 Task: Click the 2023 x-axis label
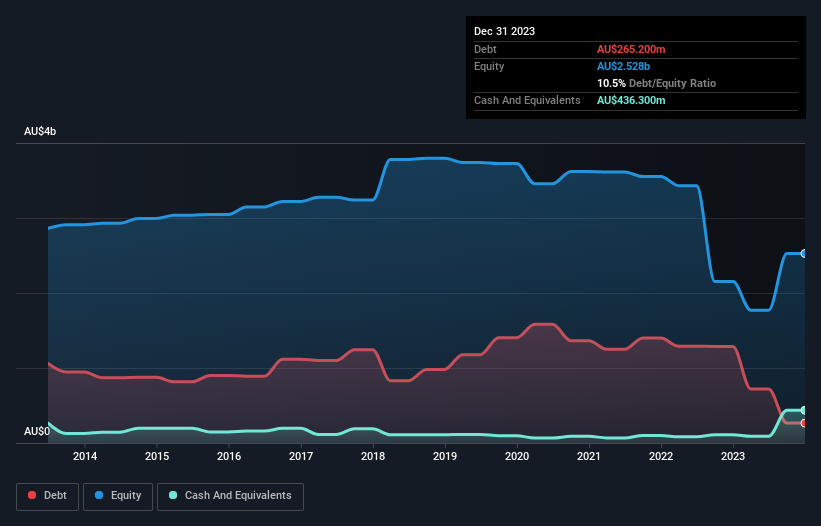(x=733, y=456)
